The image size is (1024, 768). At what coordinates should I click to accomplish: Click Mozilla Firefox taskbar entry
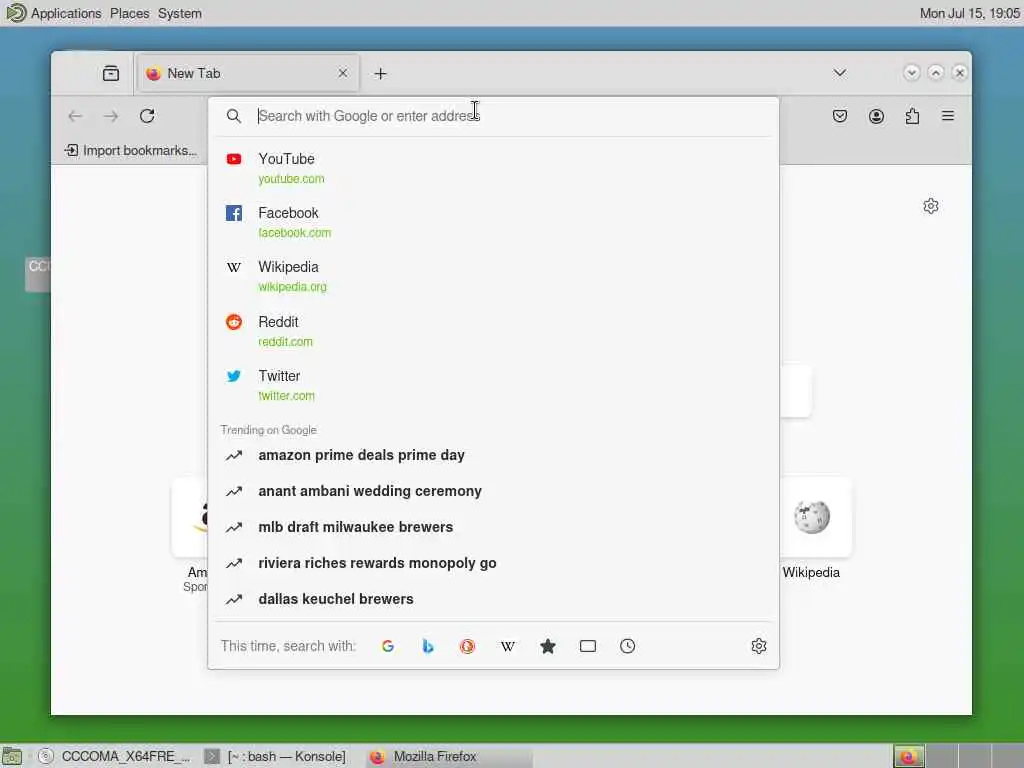[449, 756]
